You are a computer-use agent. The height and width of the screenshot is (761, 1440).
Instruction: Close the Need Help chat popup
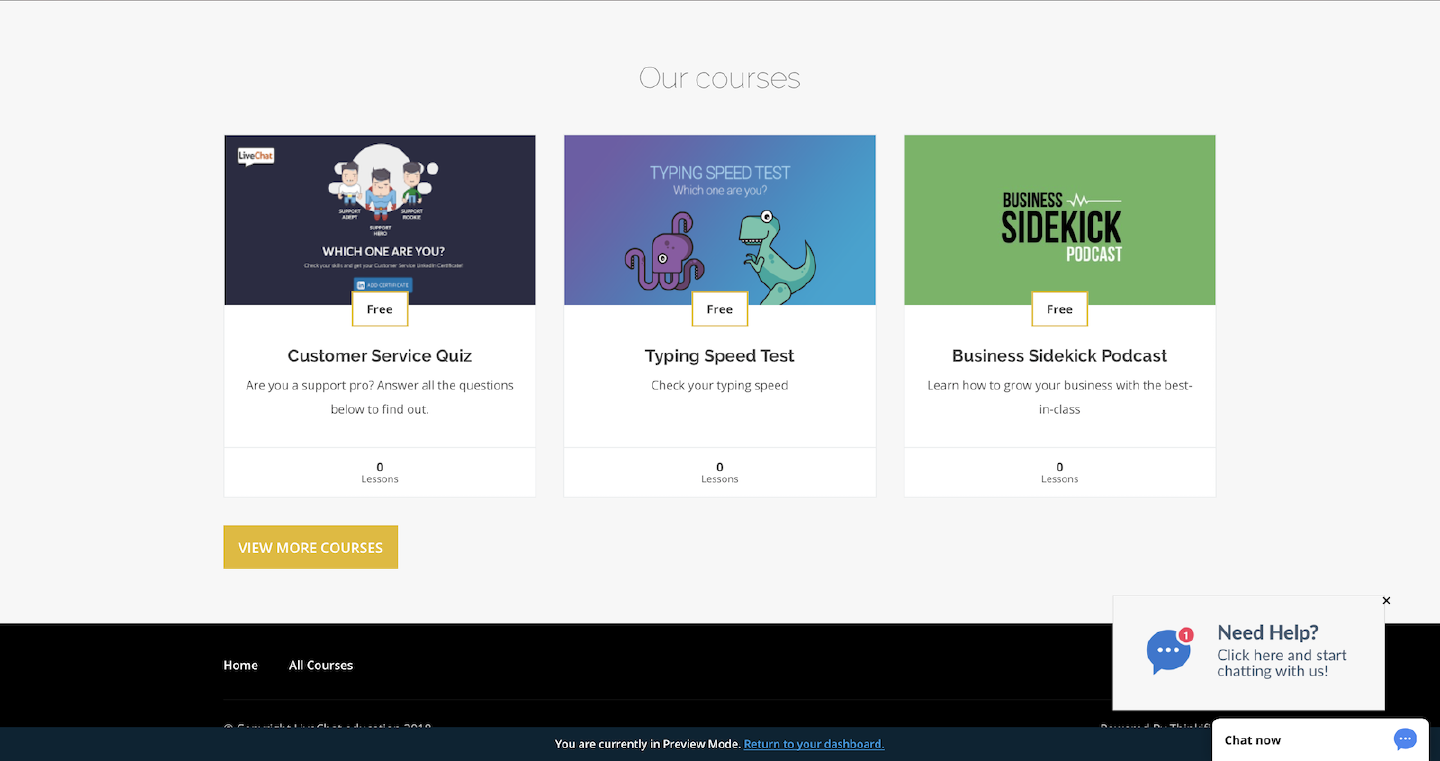[x=1386, y=600]
